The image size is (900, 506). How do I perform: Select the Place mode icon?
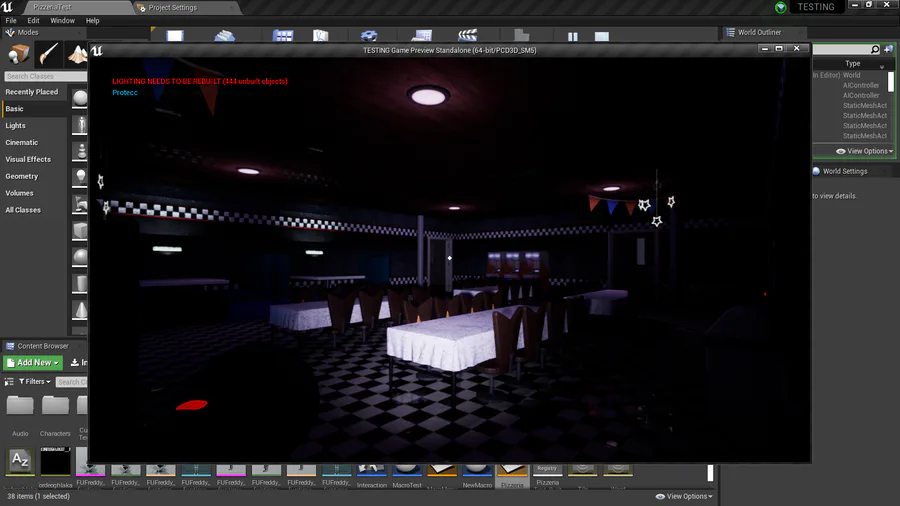coord(18,55)
